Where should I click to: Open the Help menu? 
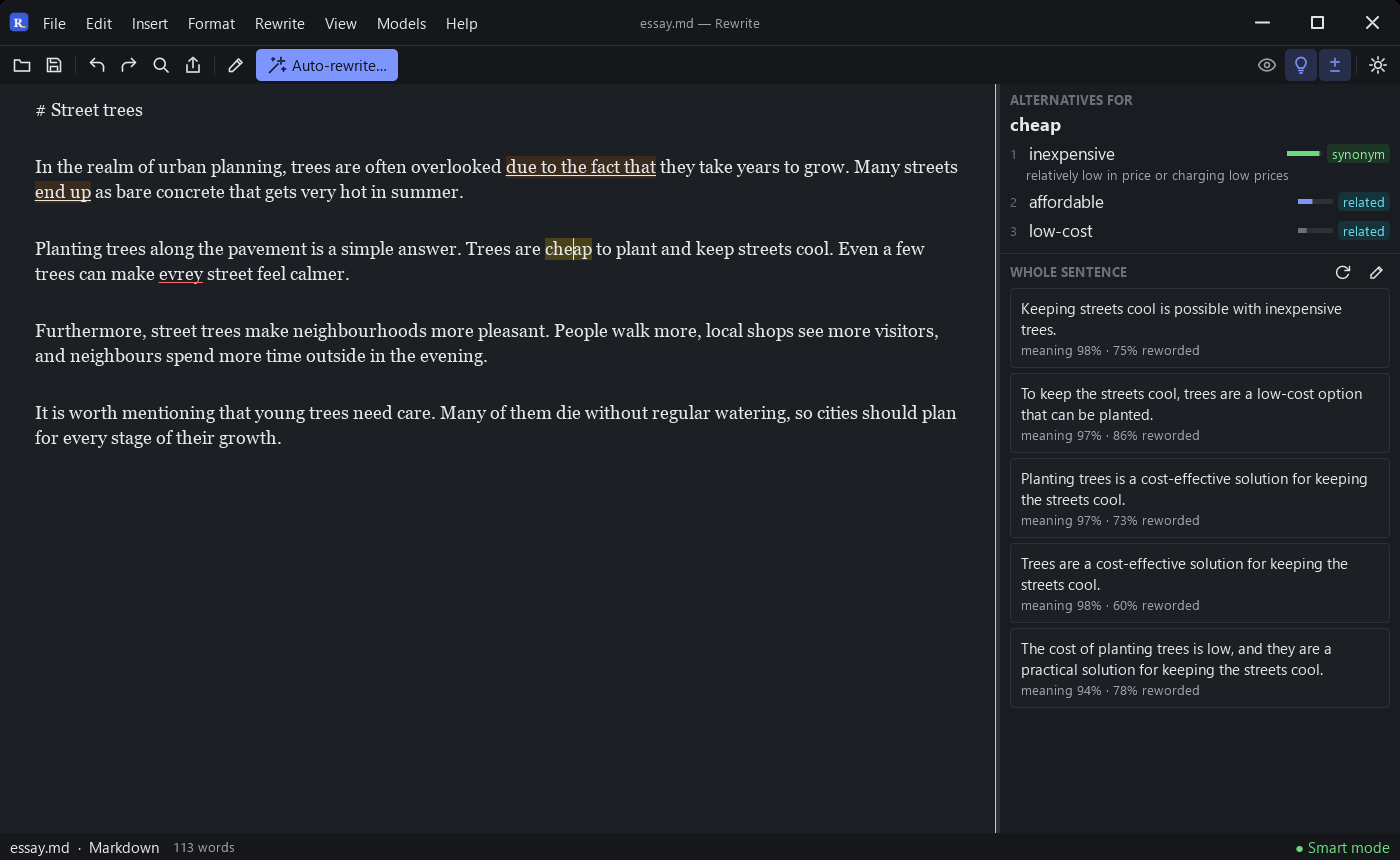(461, 23)
